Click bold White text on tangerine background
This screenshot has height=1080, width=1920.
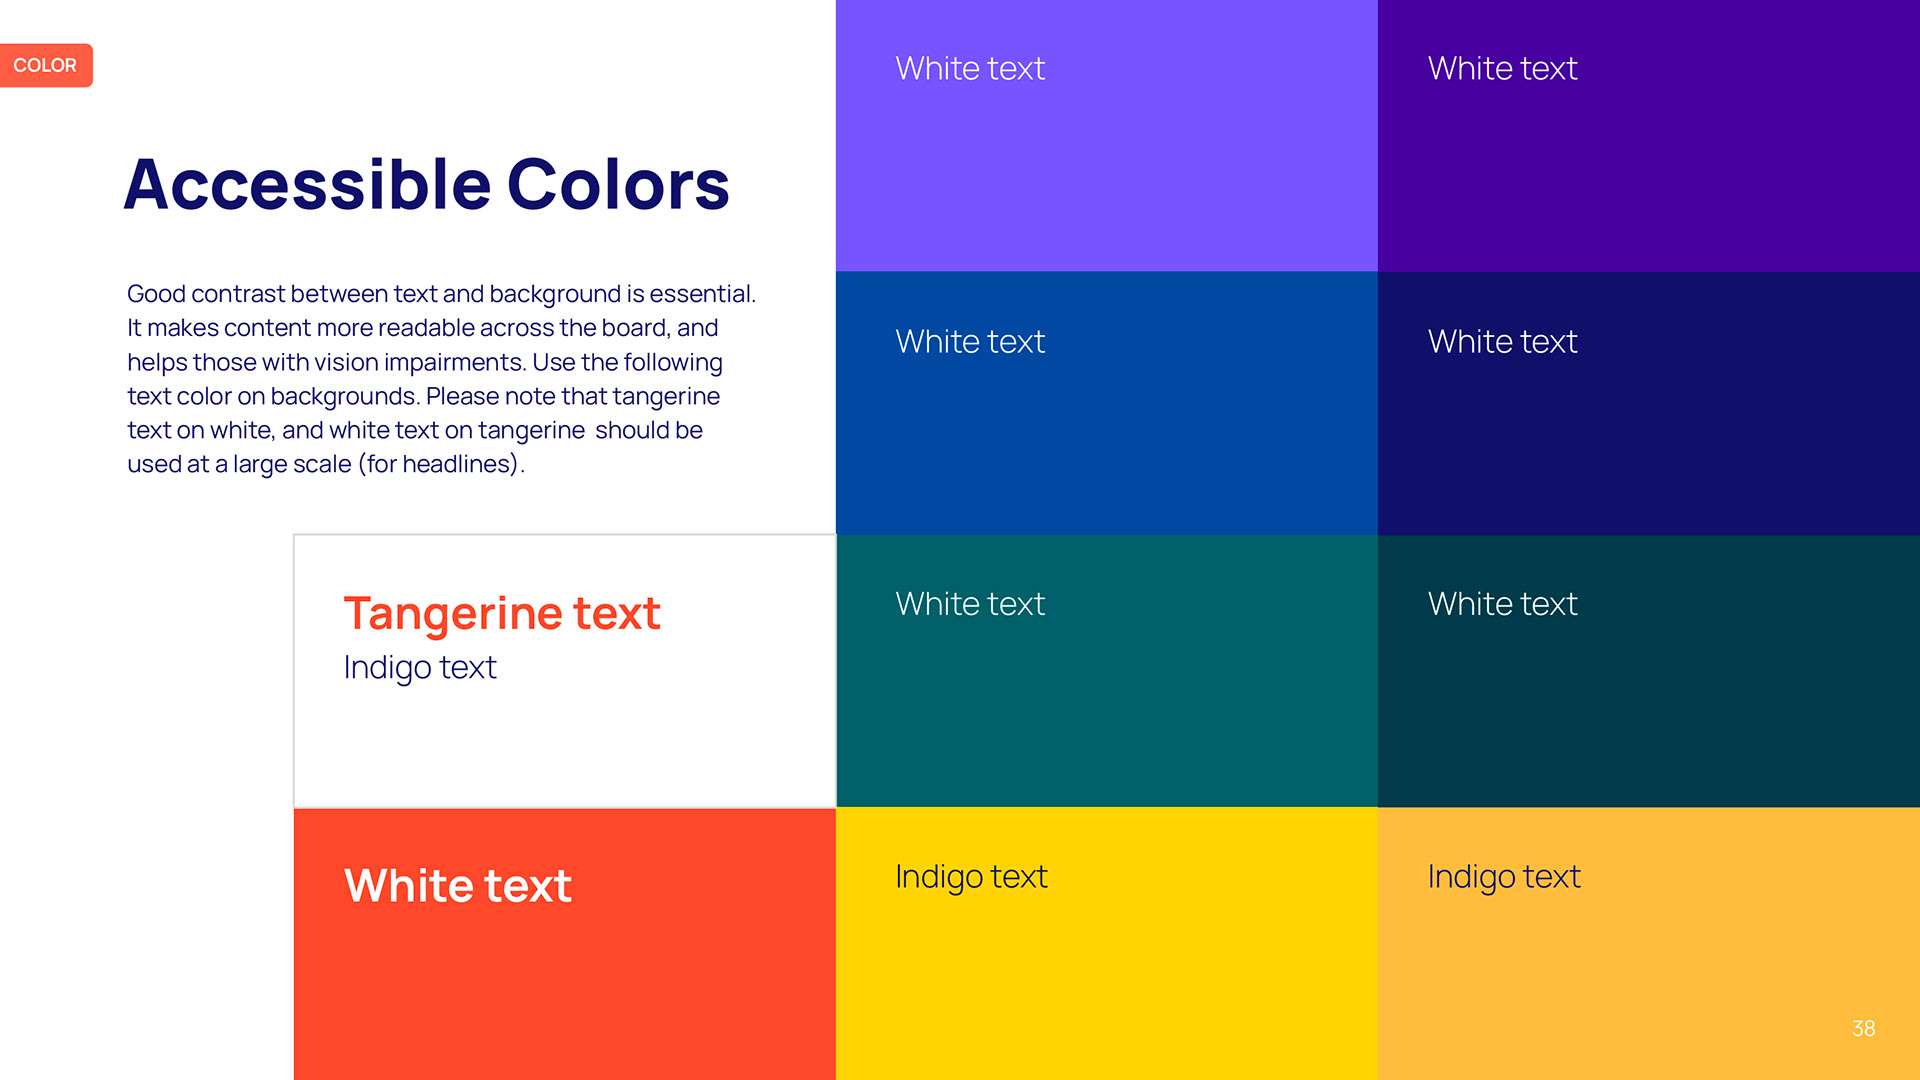click(457, 886)
